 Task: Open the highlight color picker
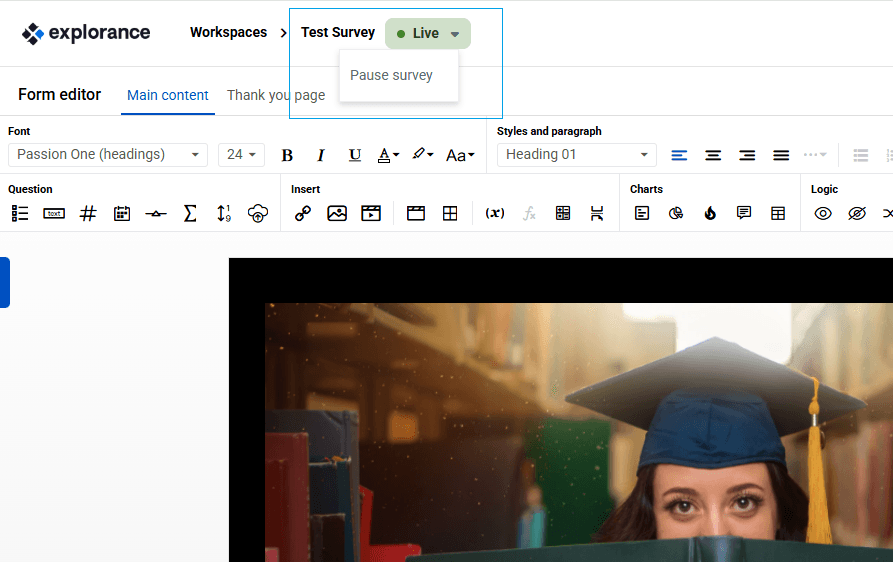tap(423, 154)
